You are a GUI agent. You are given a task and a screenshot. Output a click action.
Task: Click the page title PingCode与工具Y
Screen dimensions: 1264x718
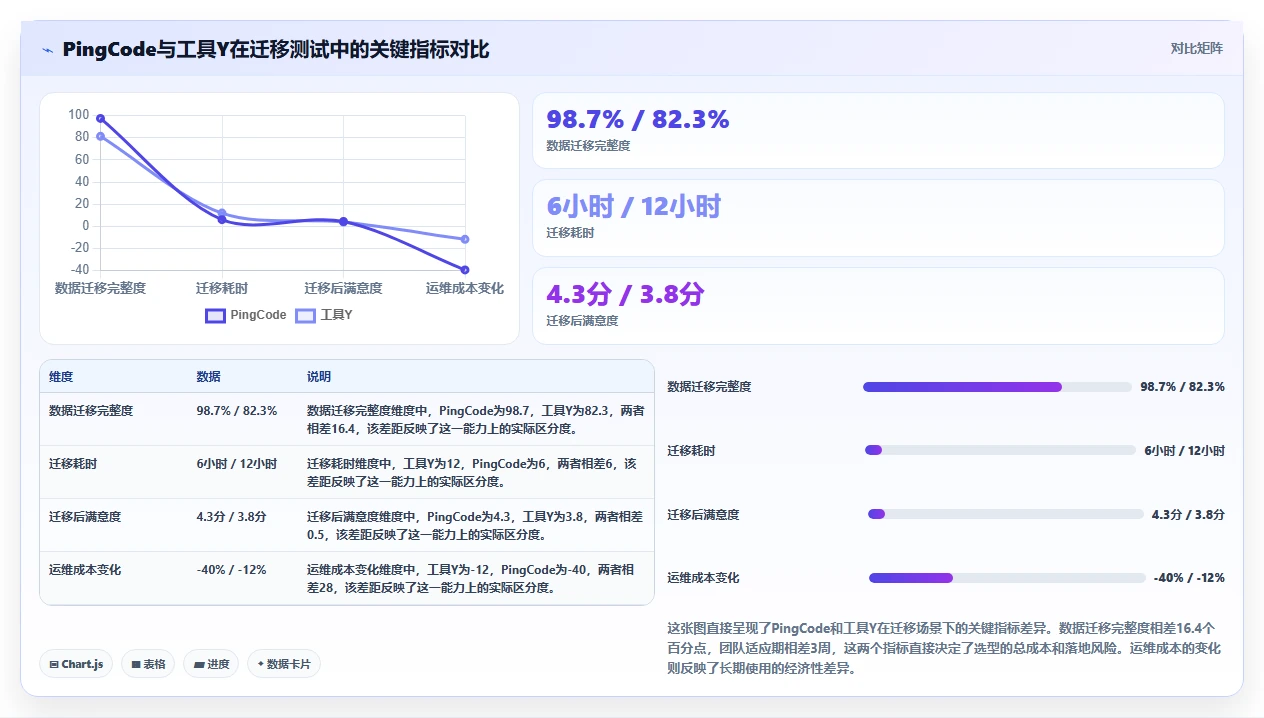click(276, 50)
